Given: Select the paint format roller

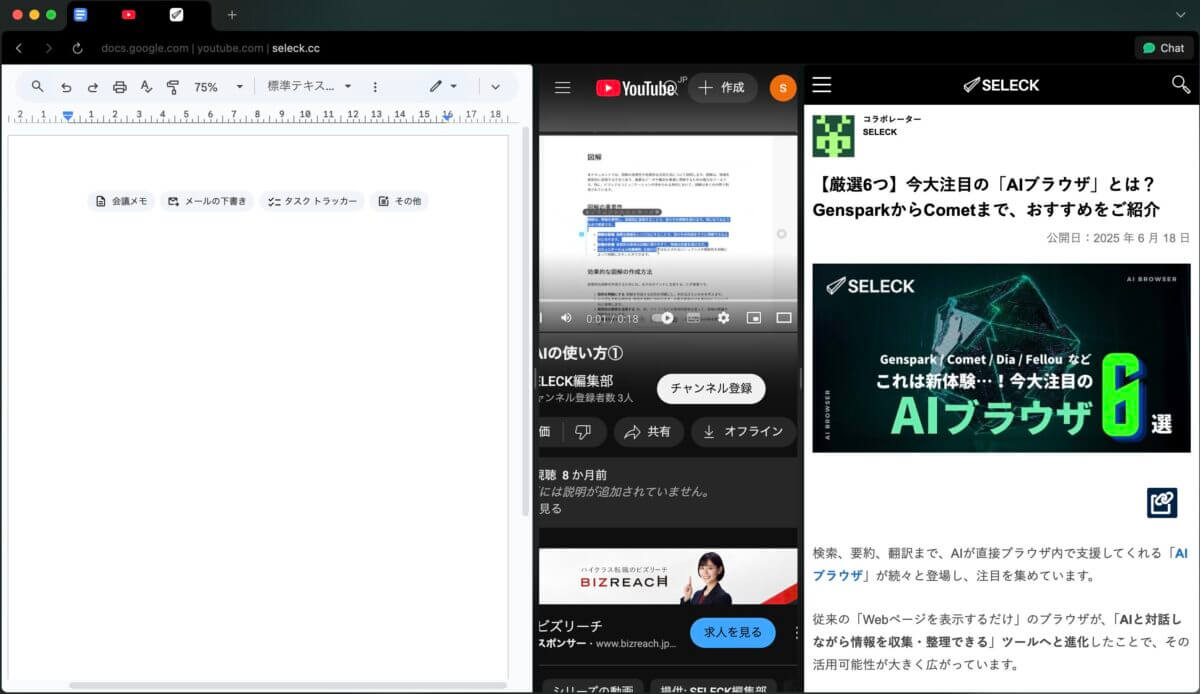Looking at the screenshot, I should click(172, 87).
